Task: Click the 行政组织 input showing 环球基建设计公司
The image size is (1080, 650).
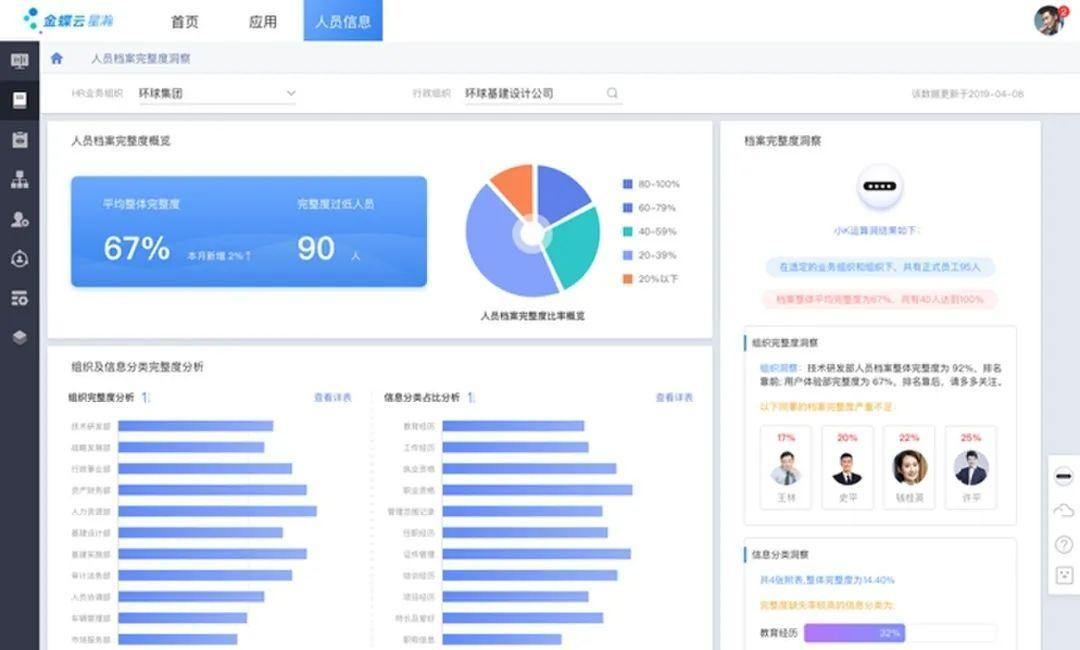Action: (x=543, y=93)
